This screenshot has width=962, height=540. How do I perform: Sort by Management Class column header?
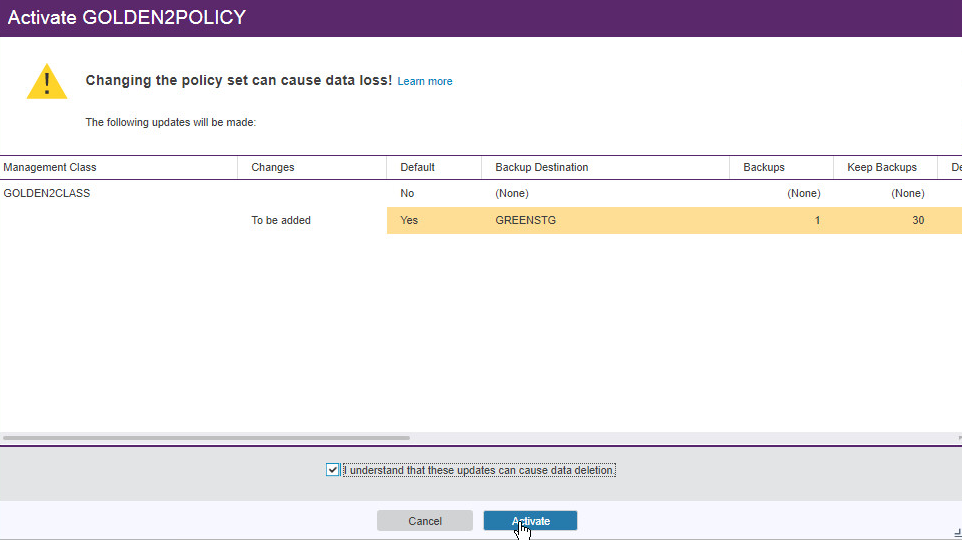(50, 167)
